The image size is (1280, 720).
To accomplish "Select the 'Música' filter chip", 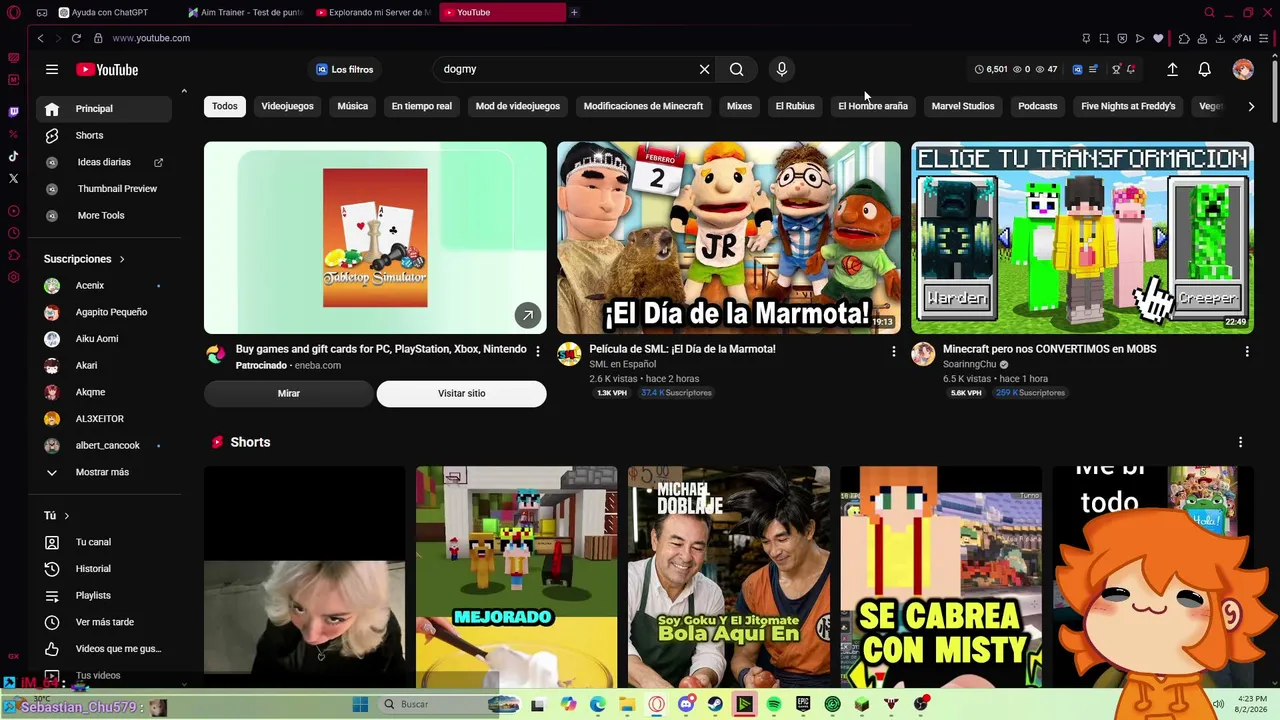I will (352, 106).
